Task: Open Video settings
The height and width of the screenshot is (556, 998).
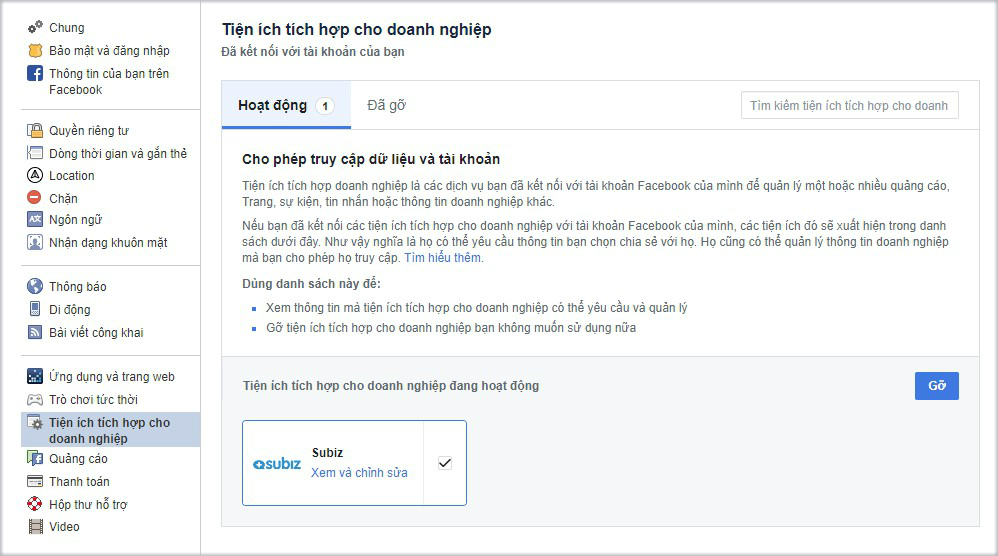Action: coord(64,527)
